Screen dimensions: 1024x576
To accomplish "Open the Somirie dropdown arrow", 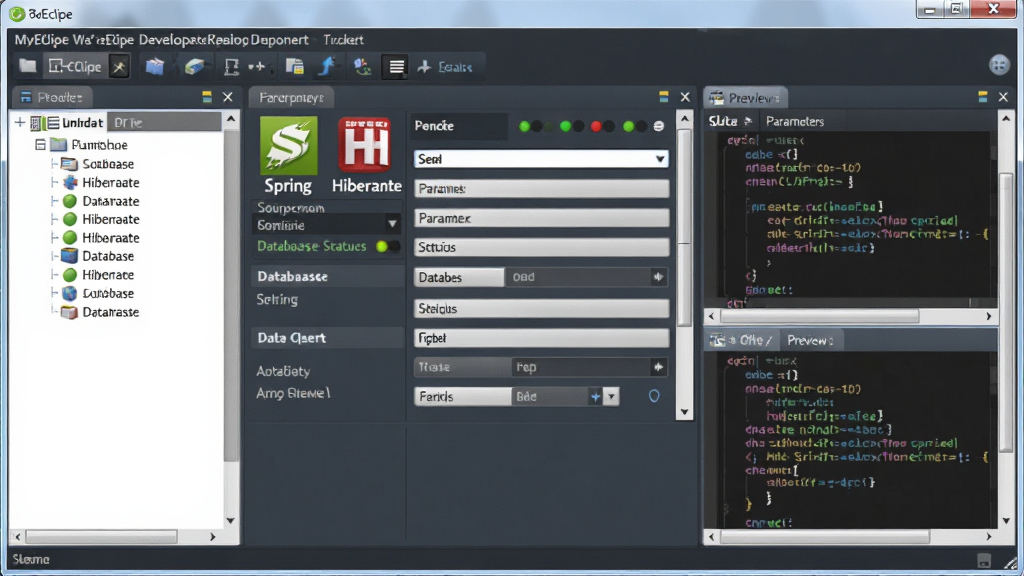I will pos(392,224).
